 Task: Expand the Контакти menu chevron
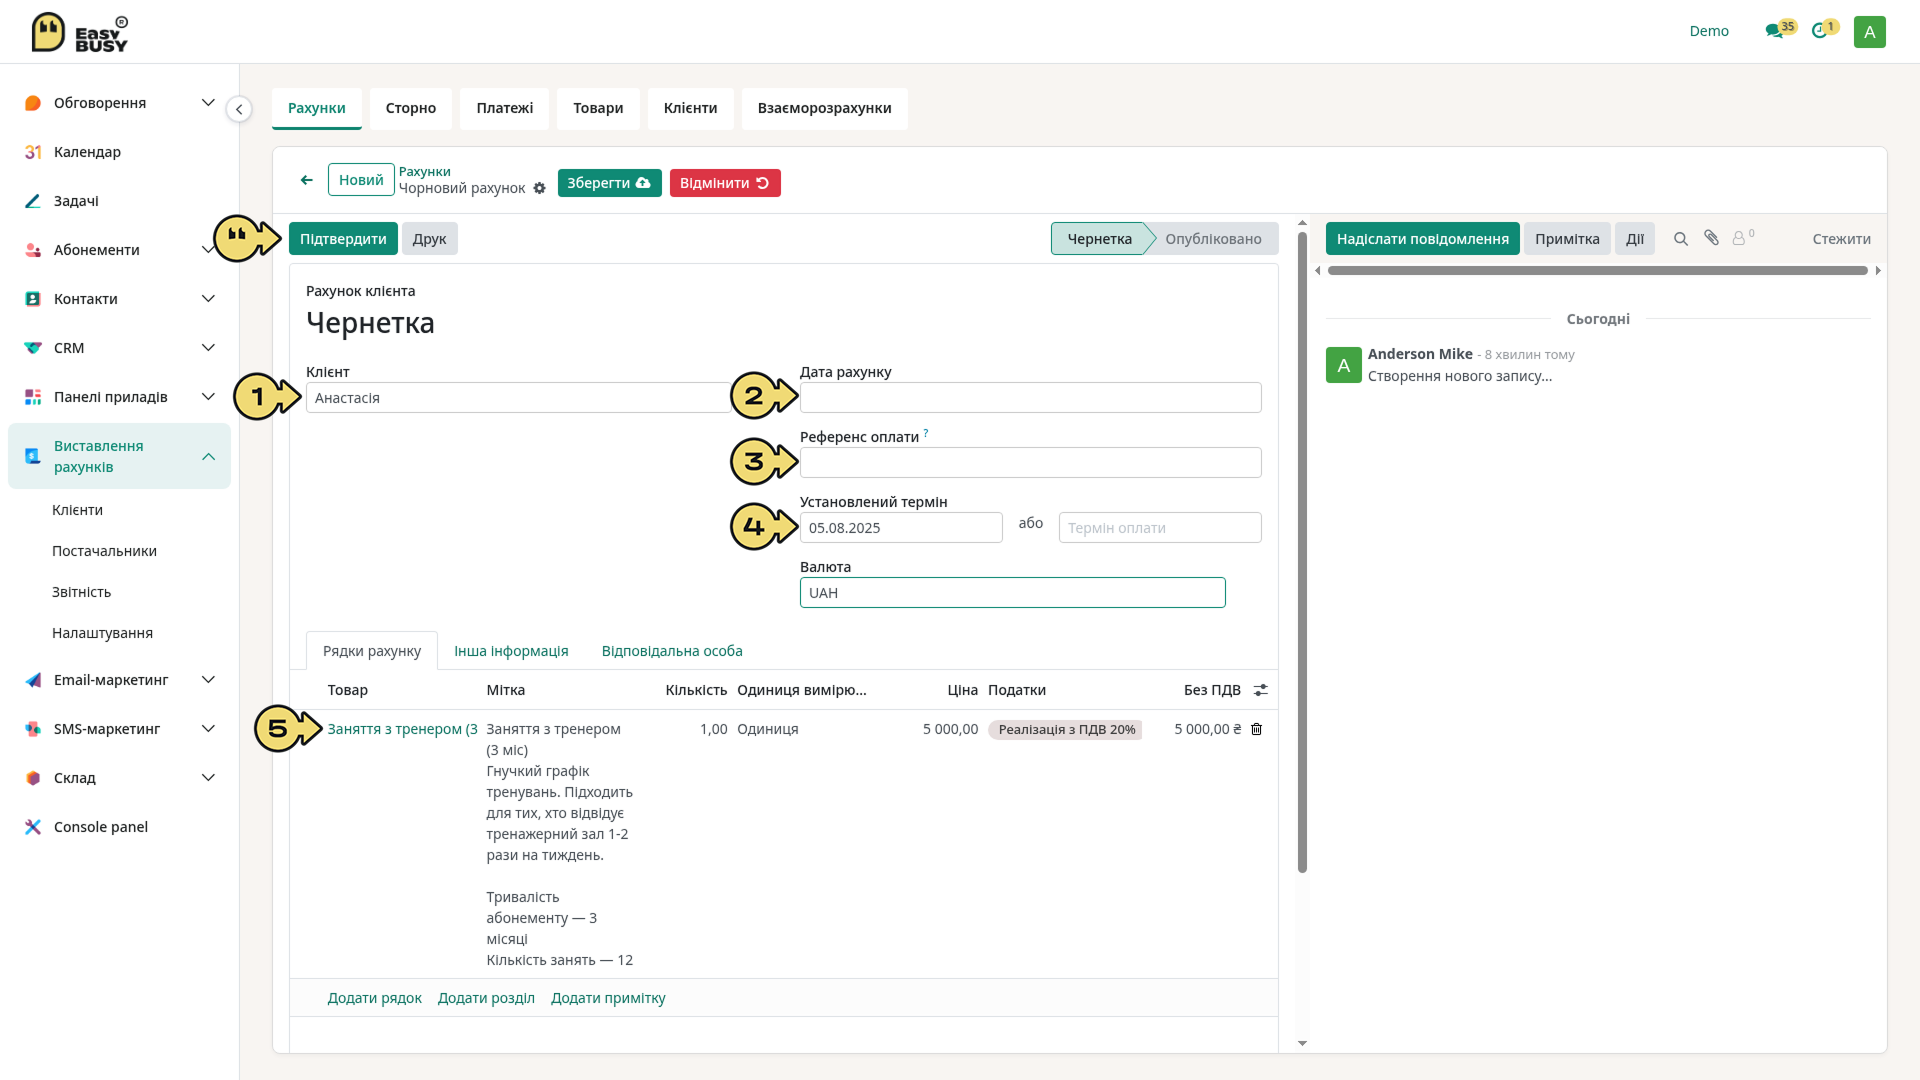[x=208, y=299]
